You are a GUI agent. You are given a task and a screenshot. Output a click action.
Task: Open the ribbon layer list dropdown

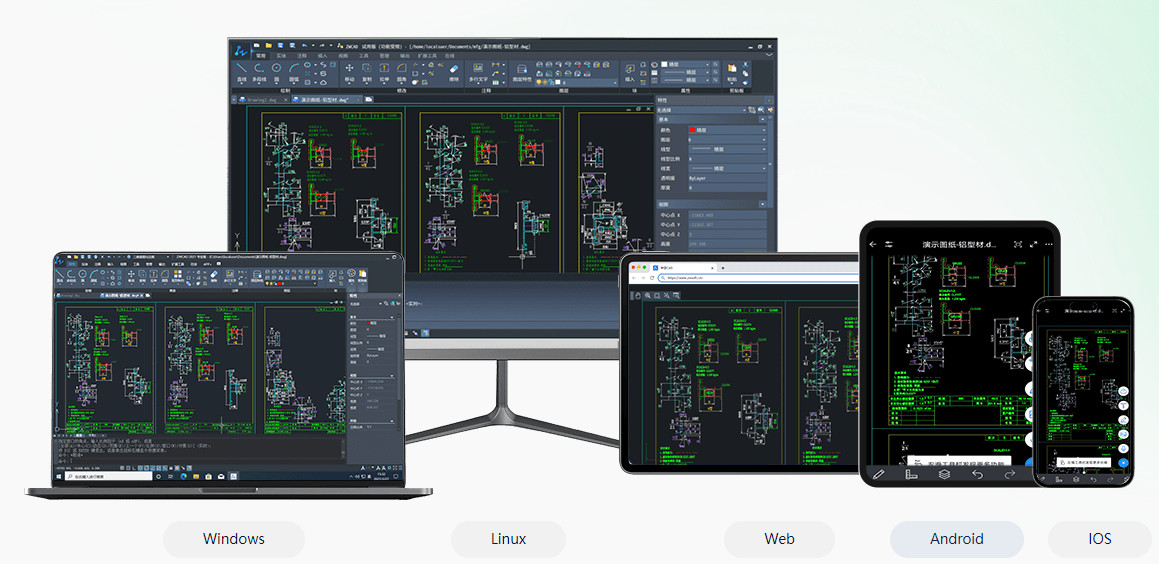tap(576, 83)
